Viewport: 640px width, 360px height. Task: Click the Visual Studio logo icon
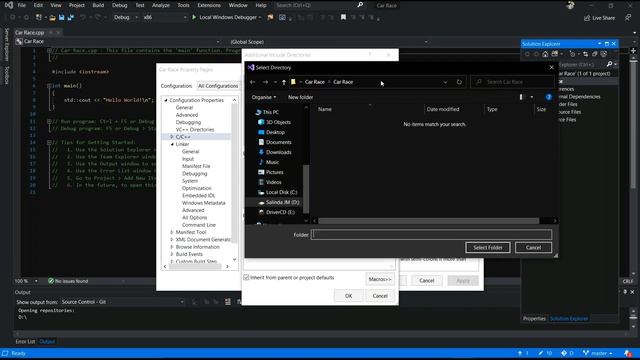[9, 5]
